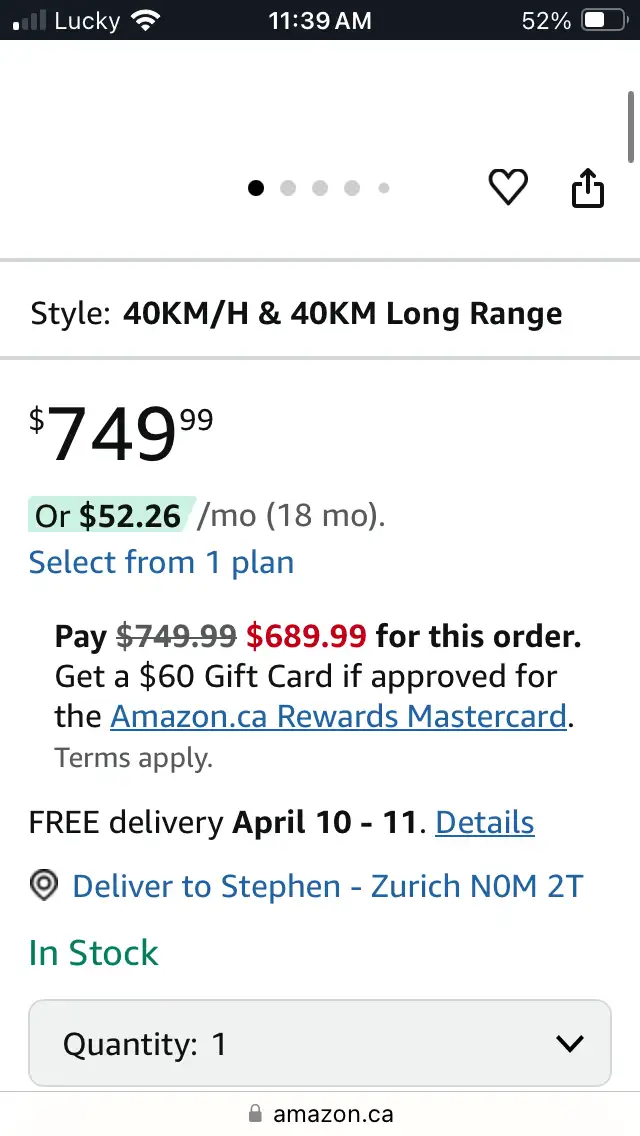Screen dimensions: 640x1136
Task: Tap the Quantity dropdown chevron arrow
Action: tap(569, 1044)
